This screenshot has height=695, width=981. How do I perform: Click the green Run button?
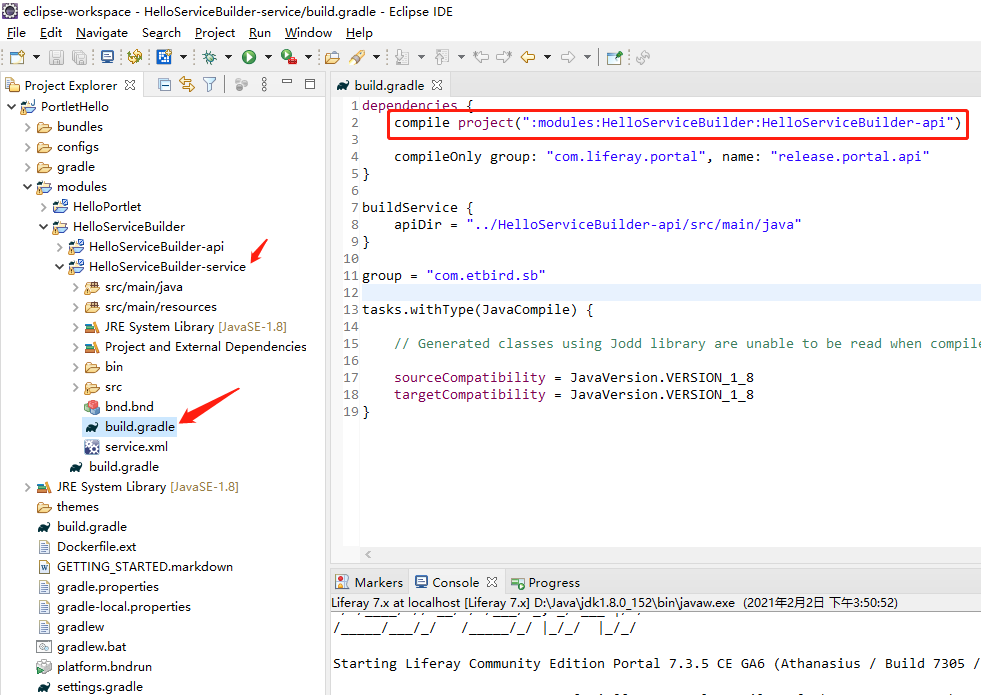coord(249,57)
